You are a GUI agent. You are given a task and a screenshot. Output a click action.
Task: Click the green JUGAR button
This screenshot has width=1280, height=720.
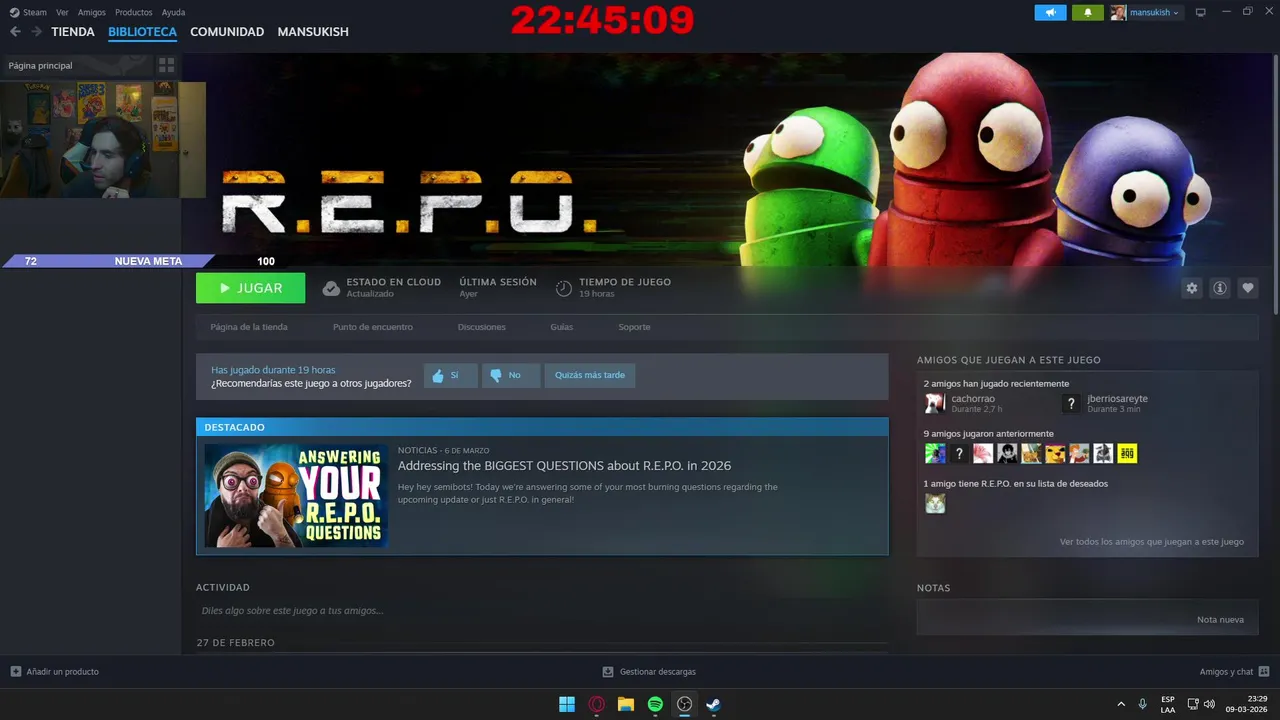tap(251, 288)
